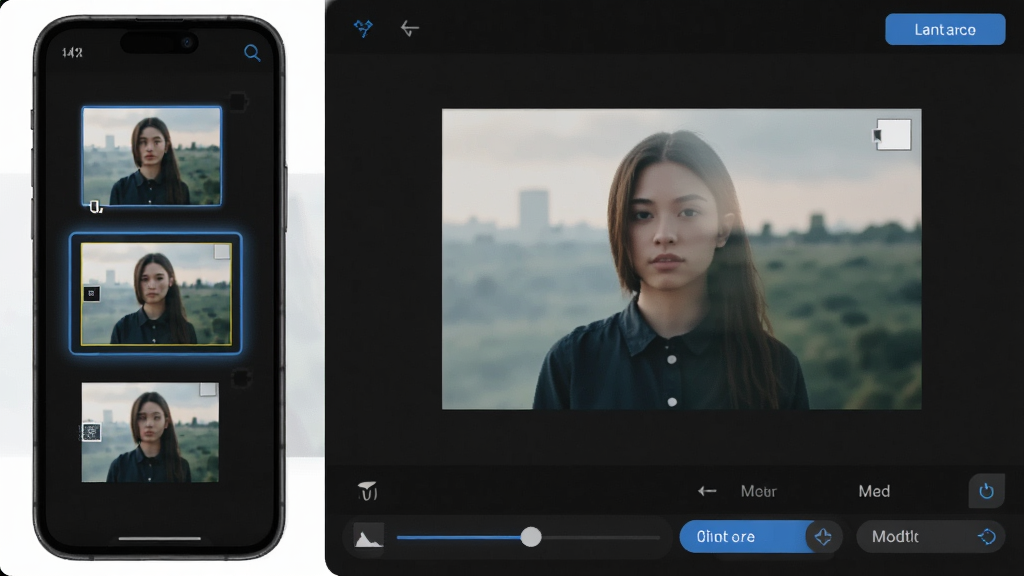Click the power icon button
This screenshot has height=576, width=1024.
pos(986,491)
